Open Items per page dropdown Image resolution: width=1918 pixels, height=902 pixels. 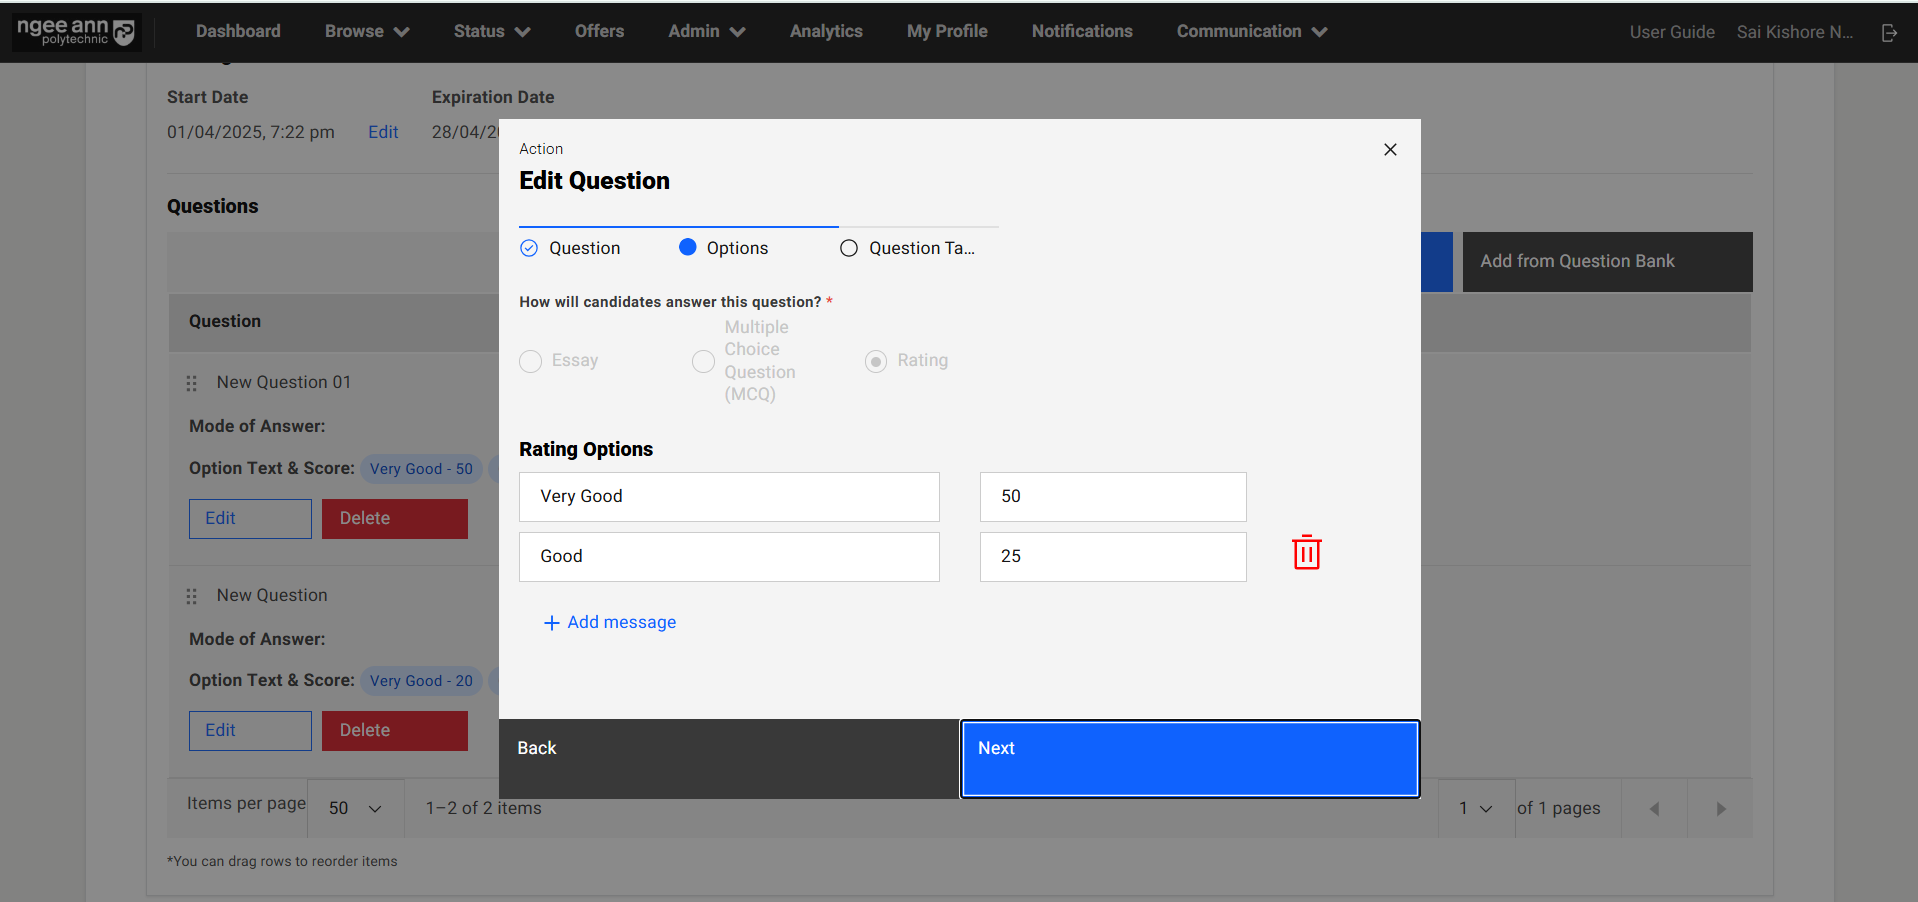355,808
